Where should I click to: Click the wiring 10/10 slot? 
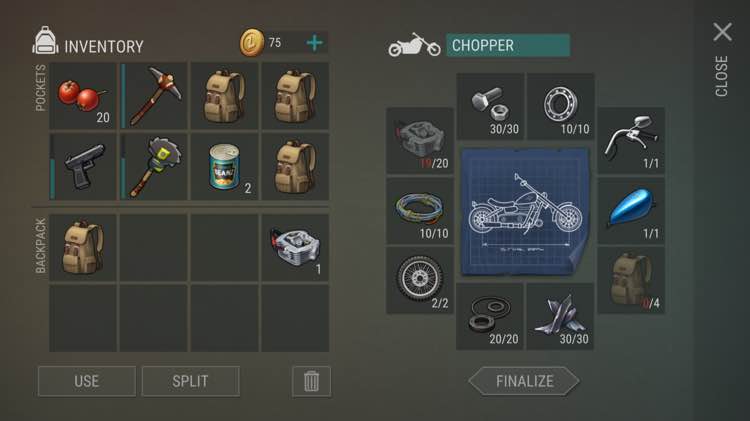coord(419,210)
